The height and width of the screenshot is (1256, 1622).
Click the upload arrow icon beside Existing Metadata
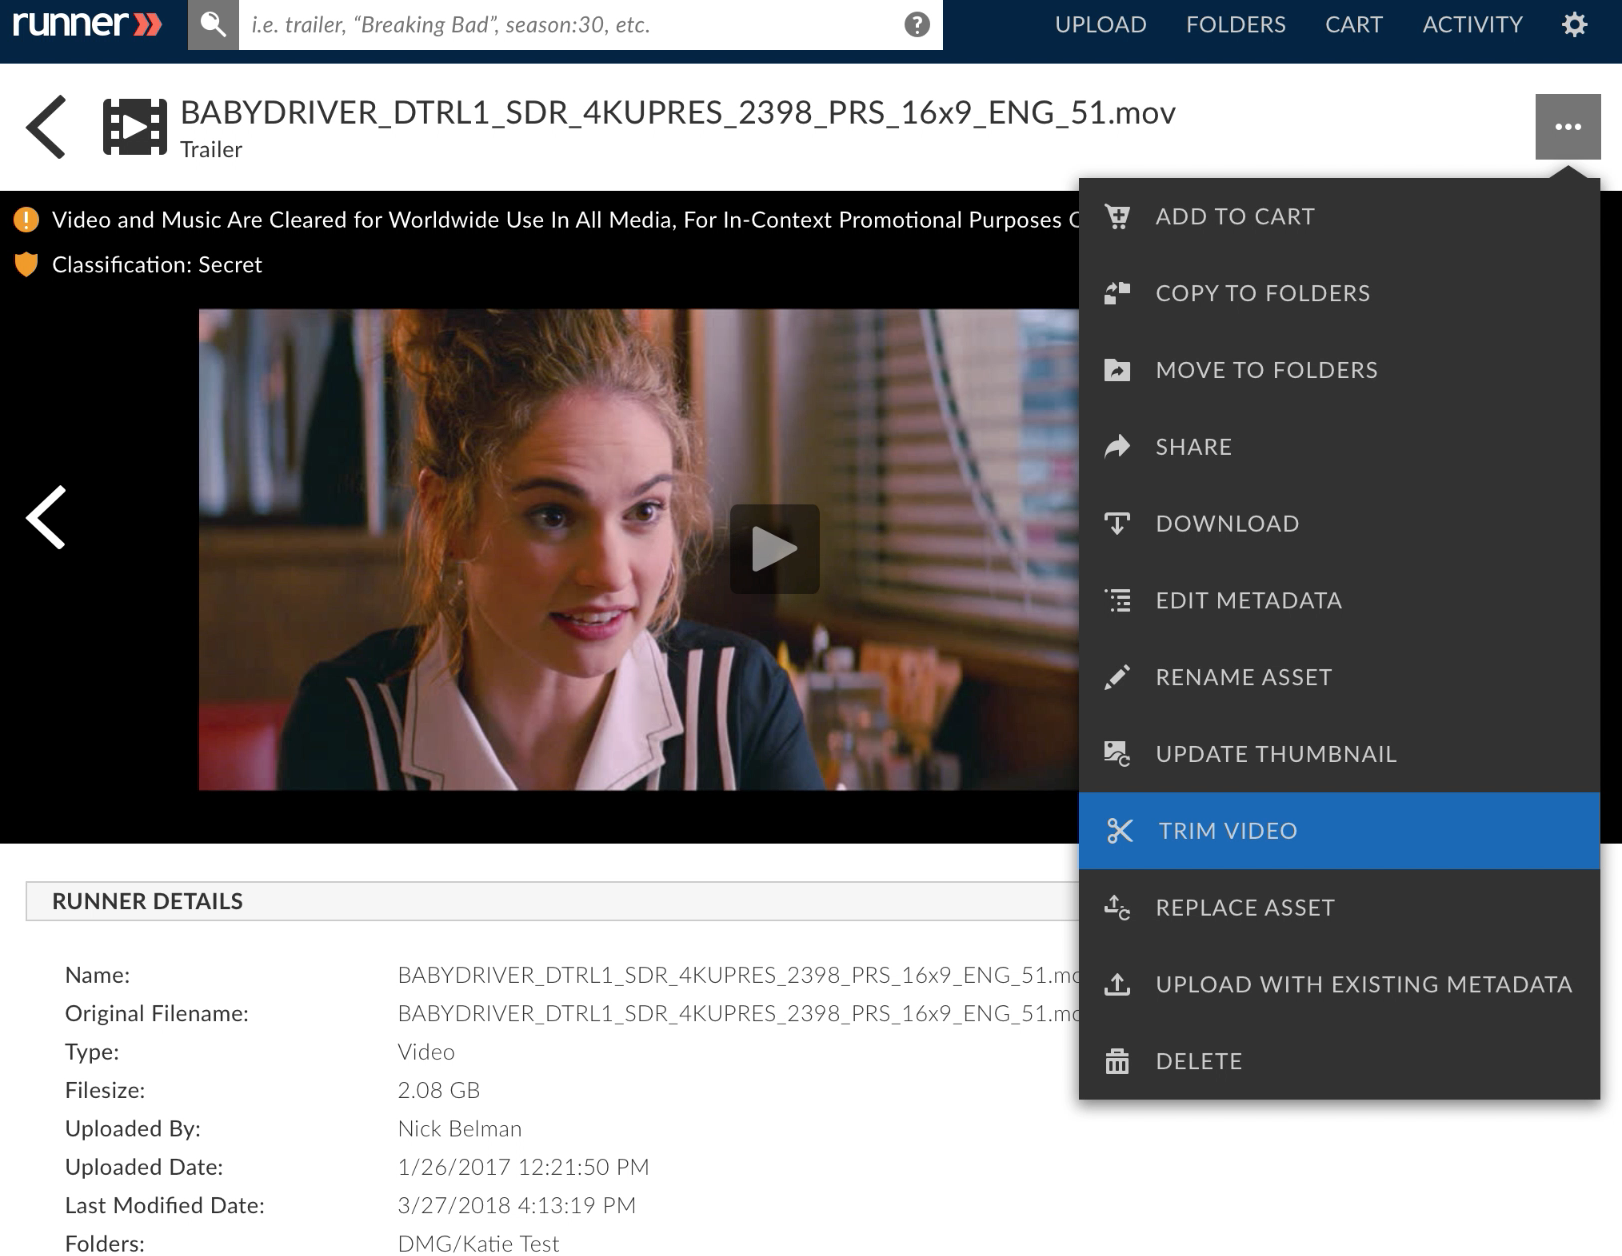(1117, 984)
